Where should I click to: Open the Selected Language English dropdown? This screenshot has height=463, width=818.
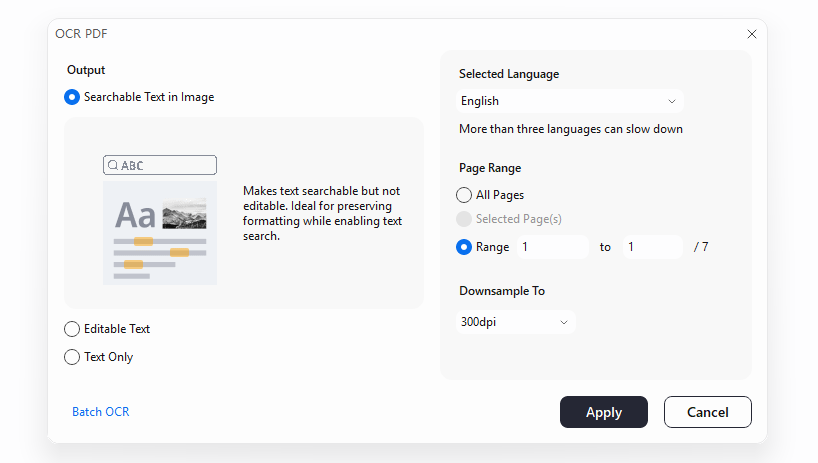point(570,101)
